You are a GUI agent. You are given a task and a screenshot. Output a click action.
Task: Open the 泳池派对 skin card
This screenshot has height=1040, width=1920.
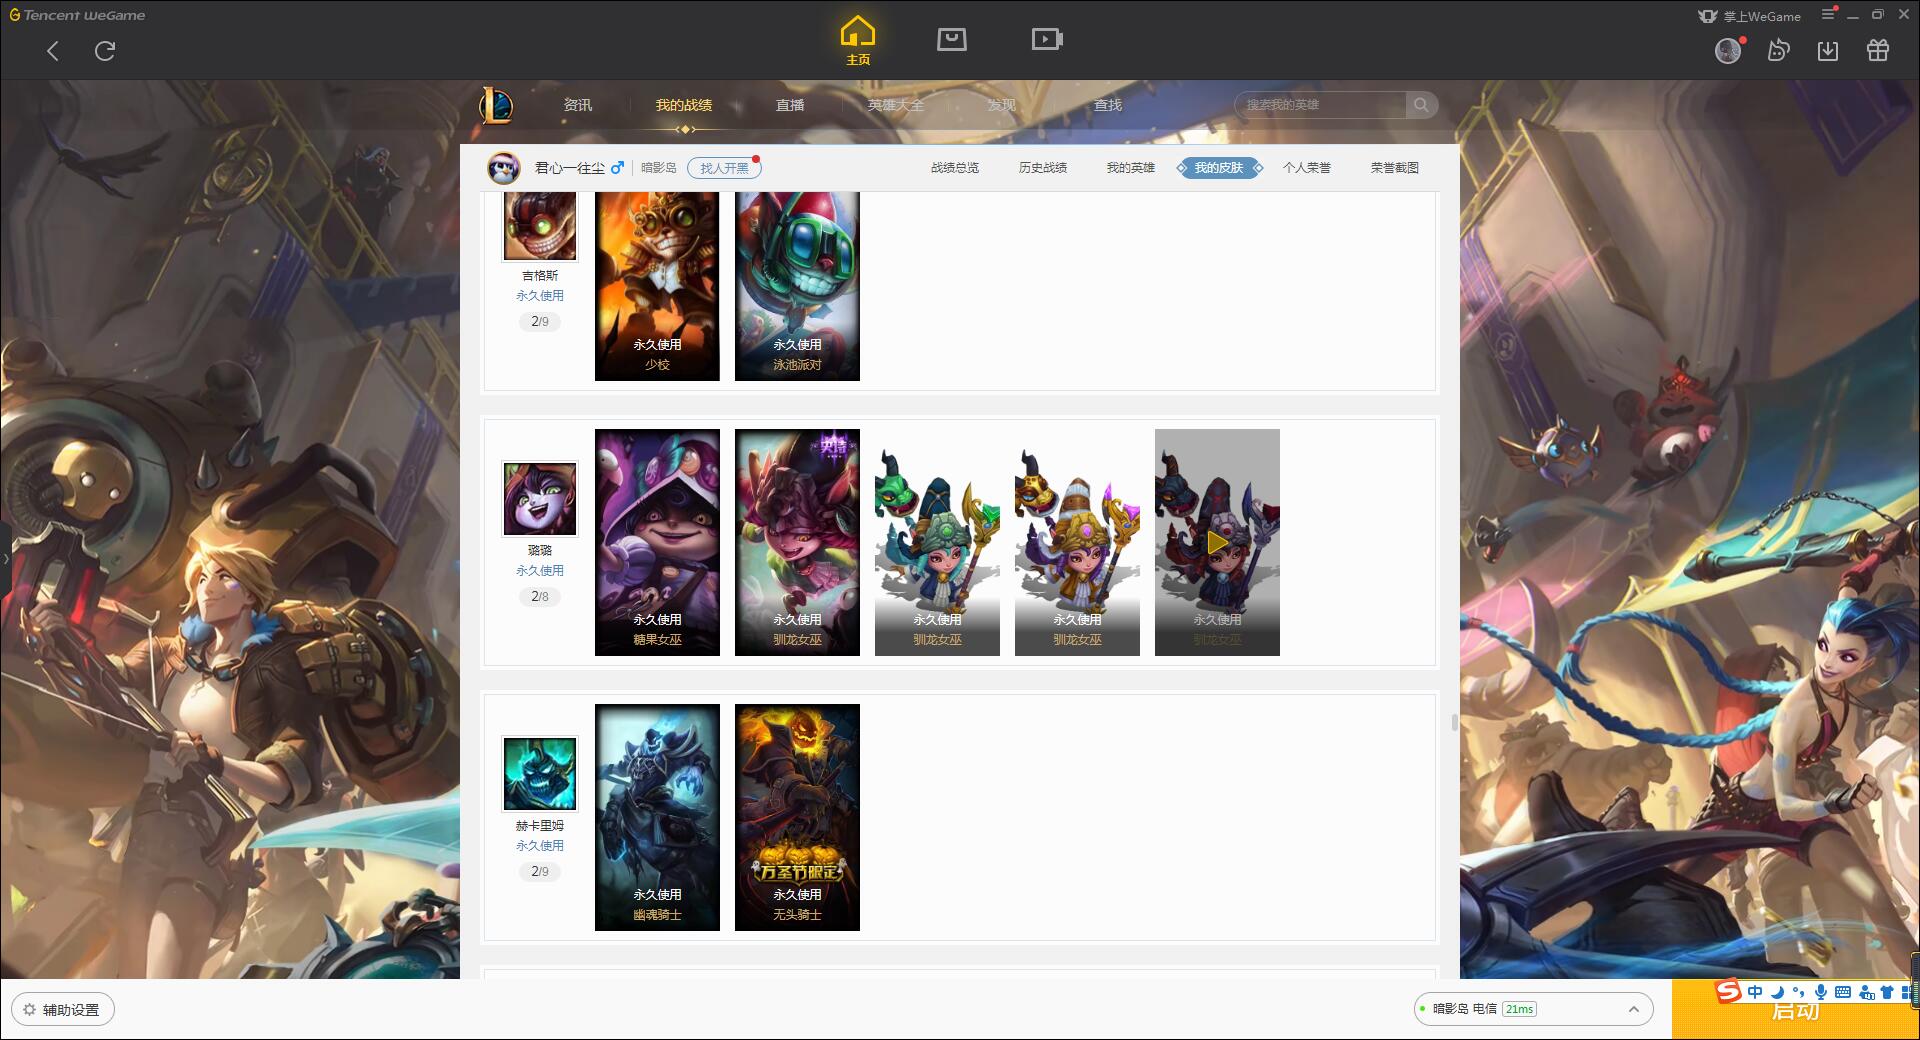pos(797,286)
